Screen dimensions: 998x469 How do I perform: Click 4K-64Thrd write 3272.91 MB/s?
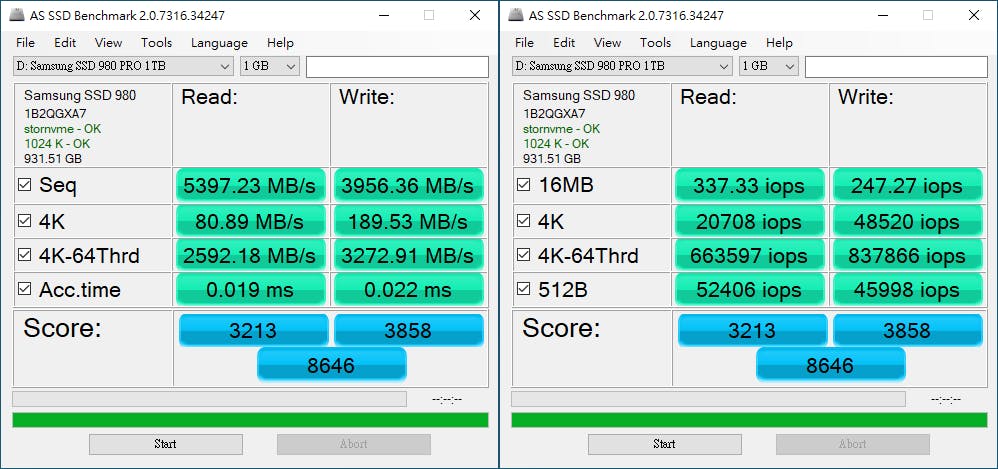pyautogui.click(x=409, y=255)
